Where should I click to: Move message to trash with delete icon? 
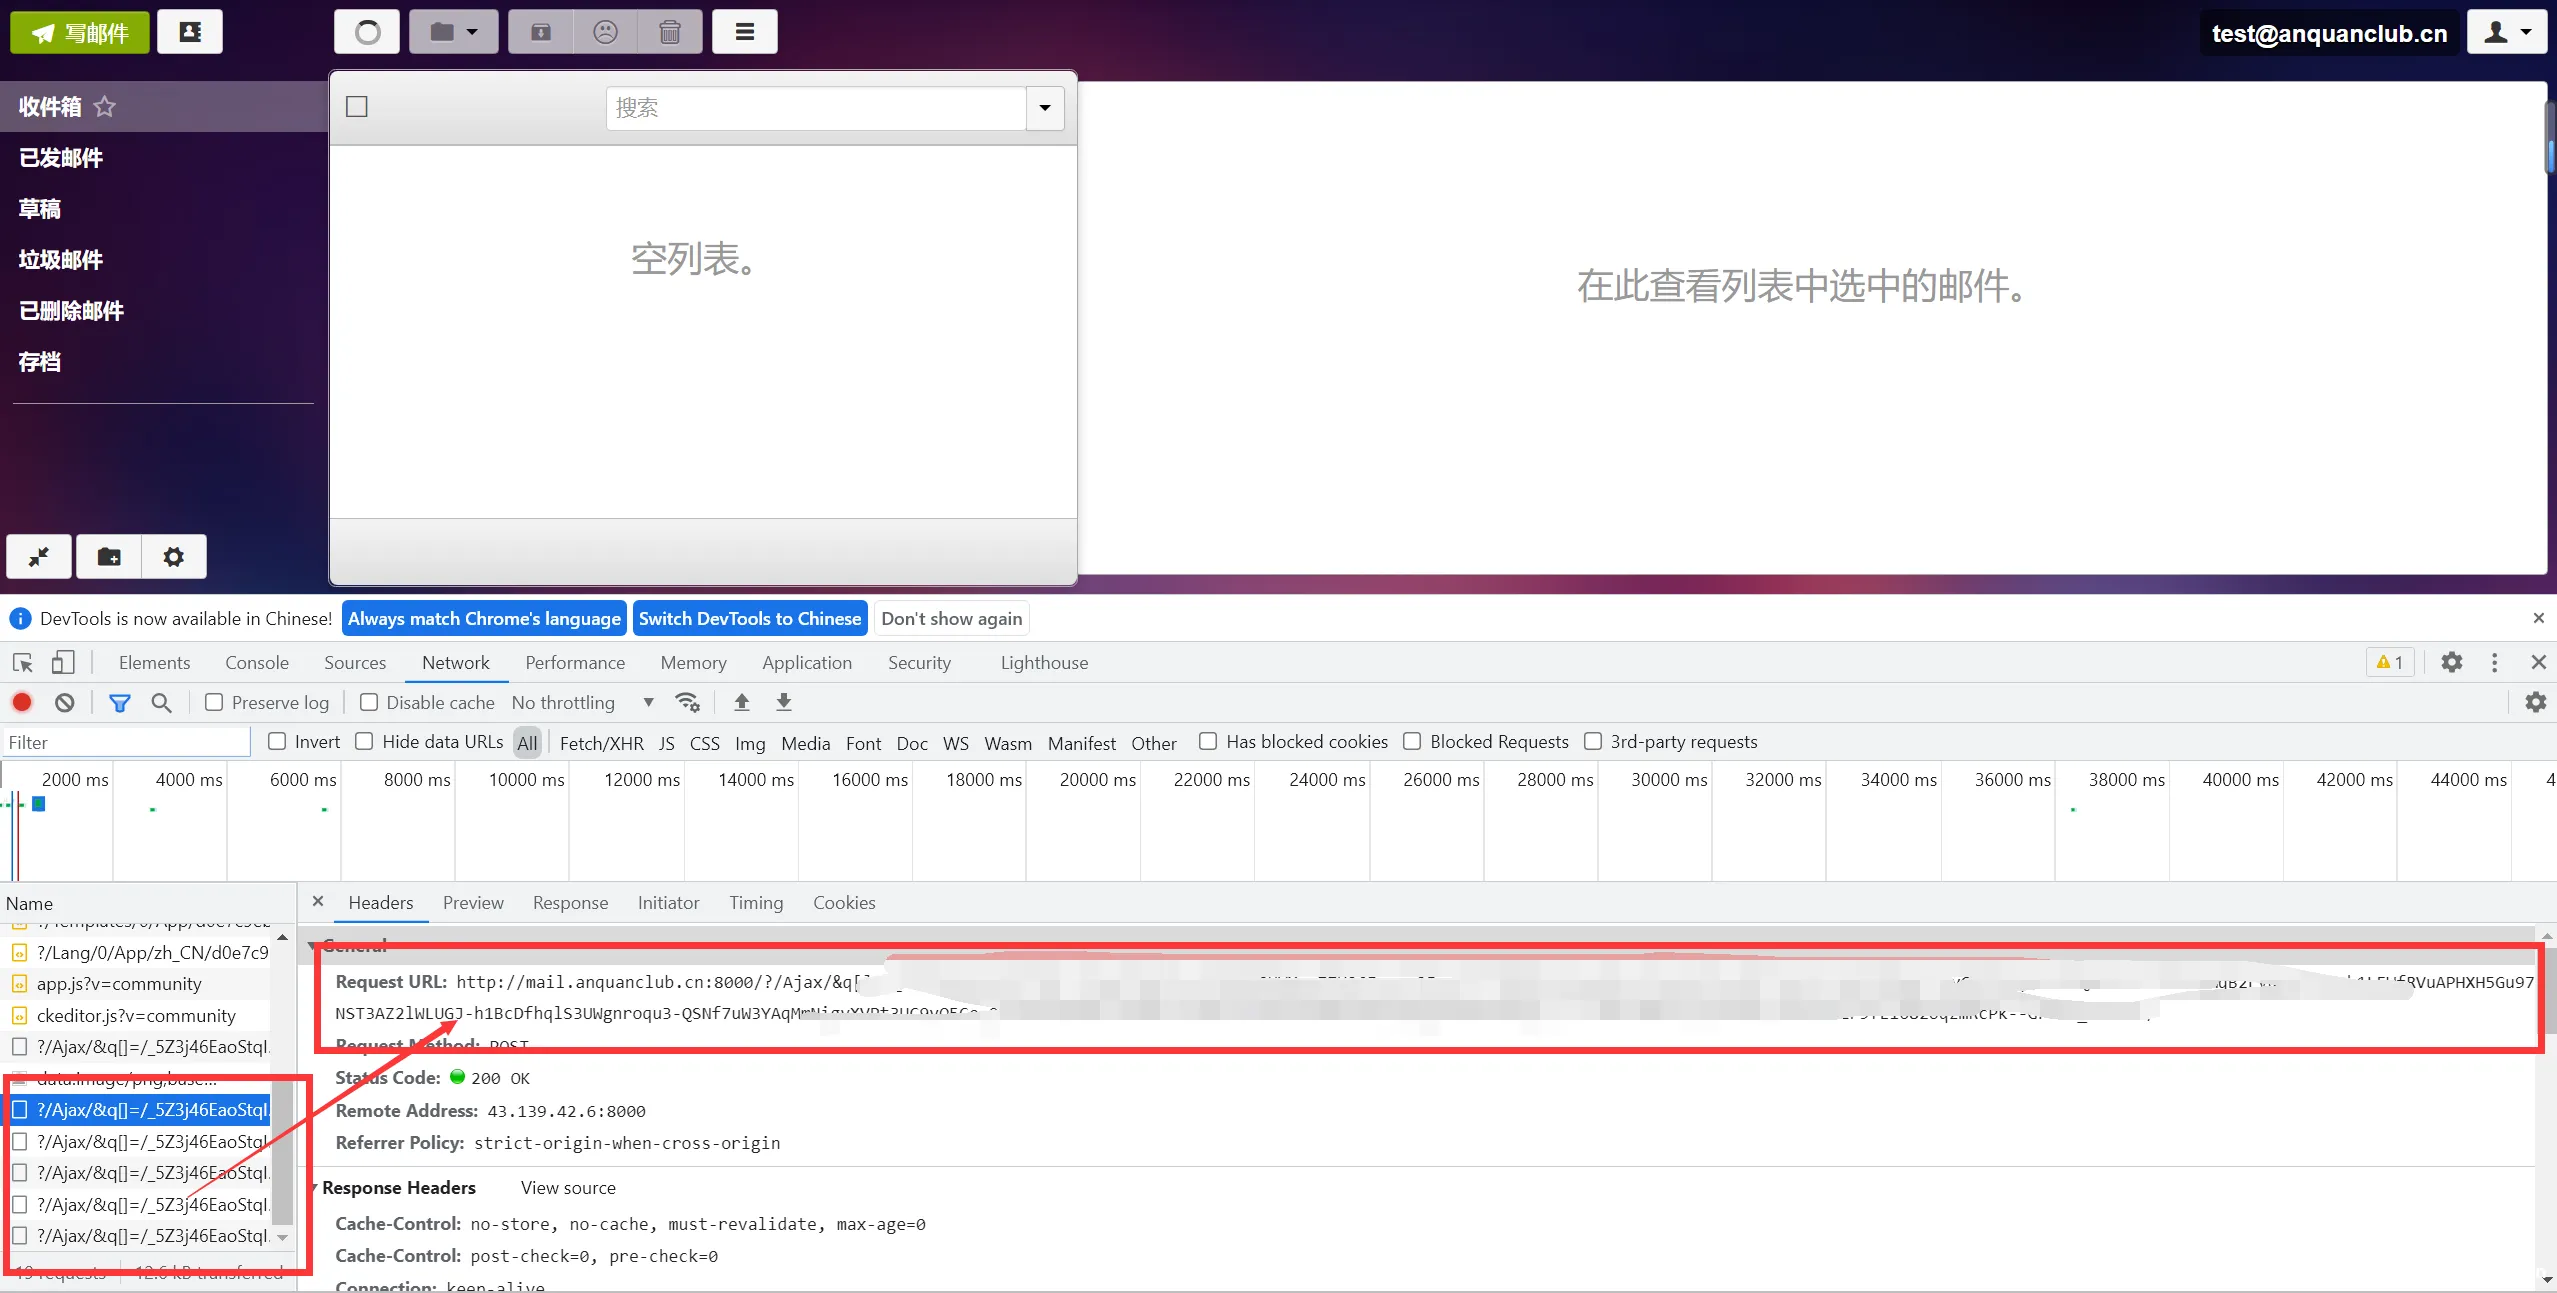(669, 31)
